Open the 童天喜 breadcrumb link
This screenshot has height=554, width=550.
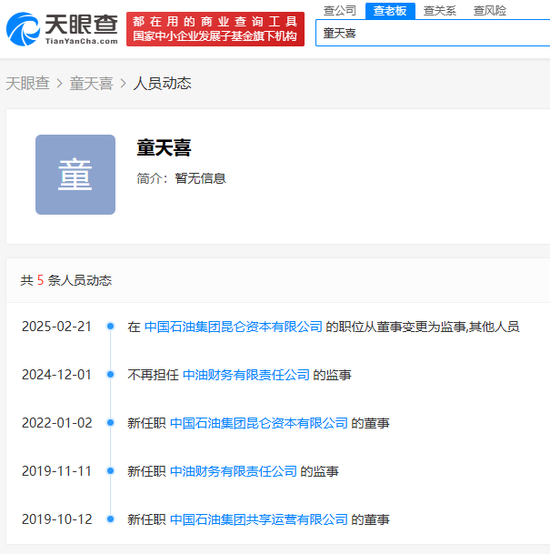(91, 83)
